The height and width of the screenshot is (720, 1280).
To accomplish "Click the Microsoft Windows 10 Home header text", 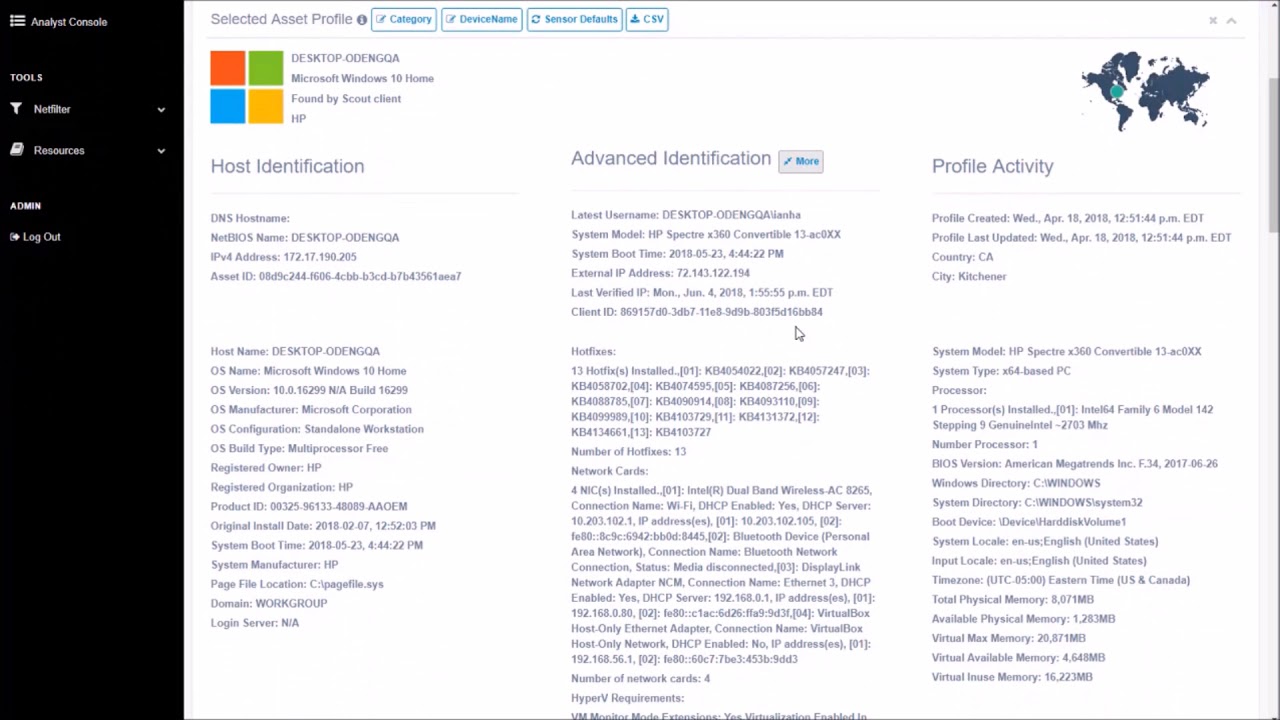I will pyautogui.click(x=362, y=78).
